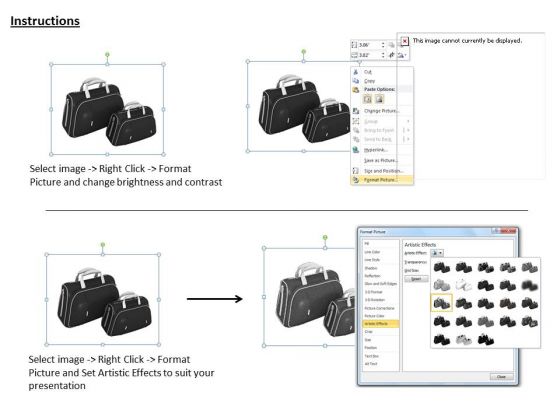Choose the second paste option picture icon
Viewport: 560px width, 420px height.
[379, 99]
